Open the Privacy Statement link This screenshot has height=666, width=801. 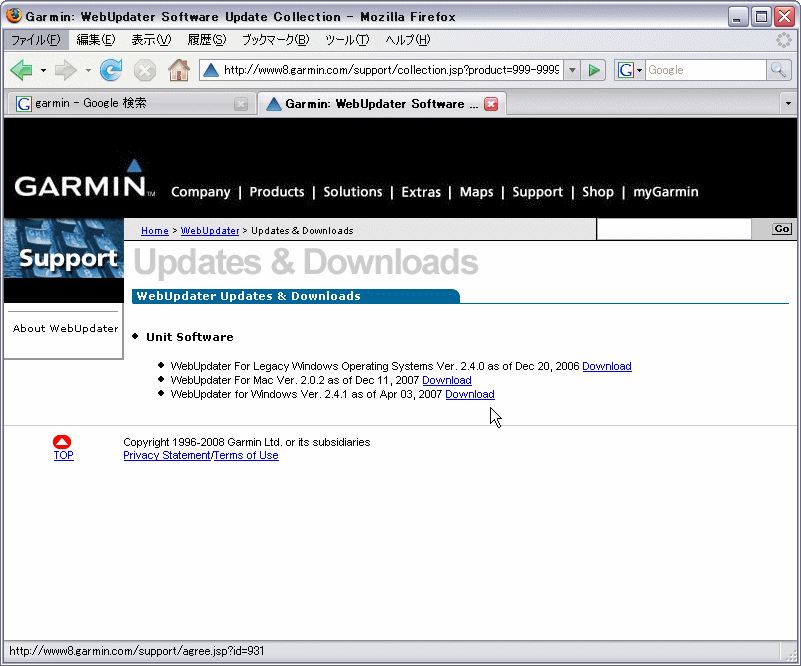click(167, 456)
